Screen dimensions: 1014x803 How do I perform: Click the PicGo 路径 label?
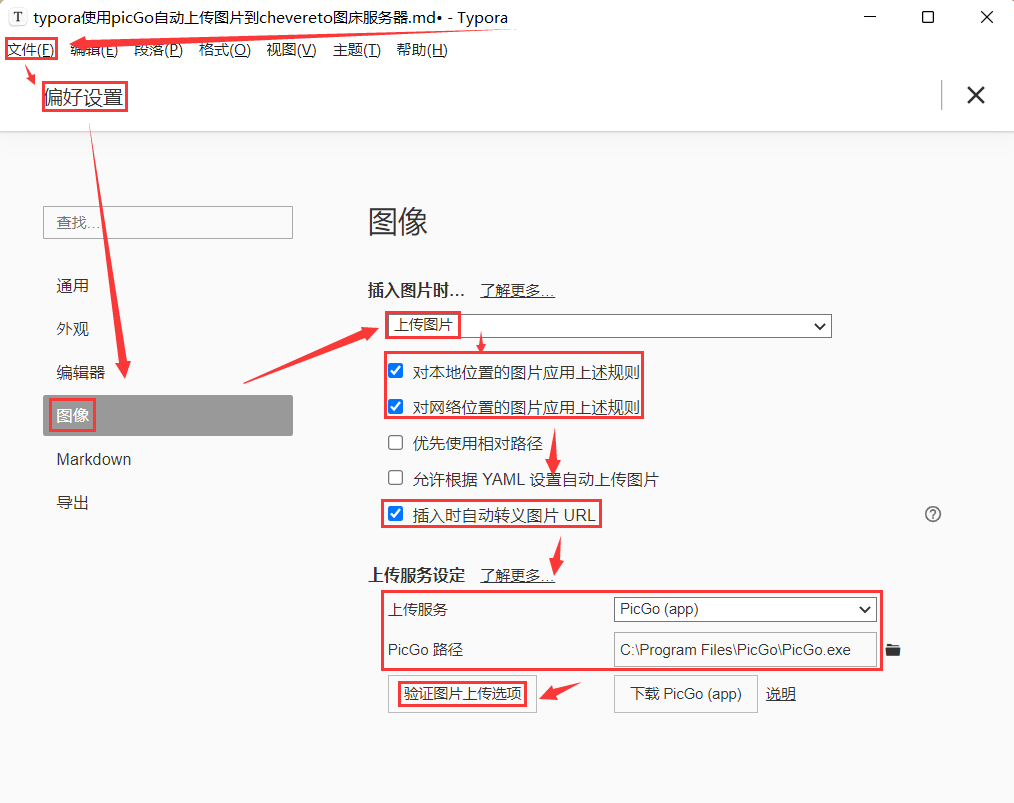(x=426, y=650)
